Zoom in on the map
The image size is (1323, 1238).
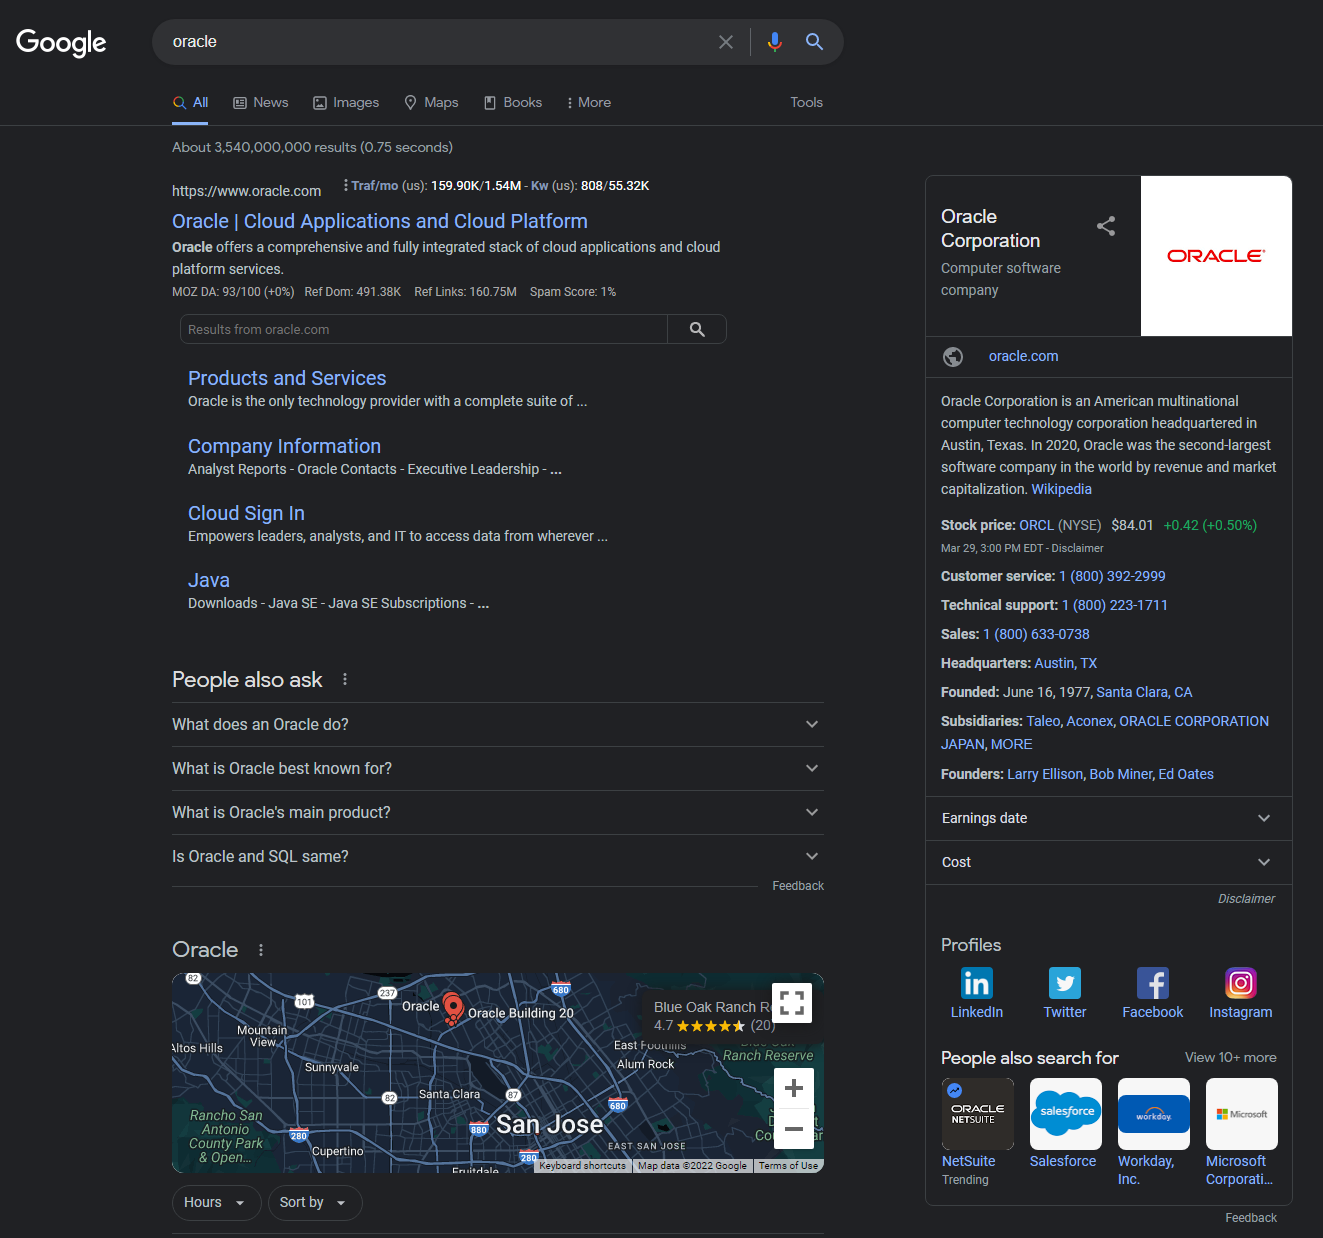coord(794,1088)
